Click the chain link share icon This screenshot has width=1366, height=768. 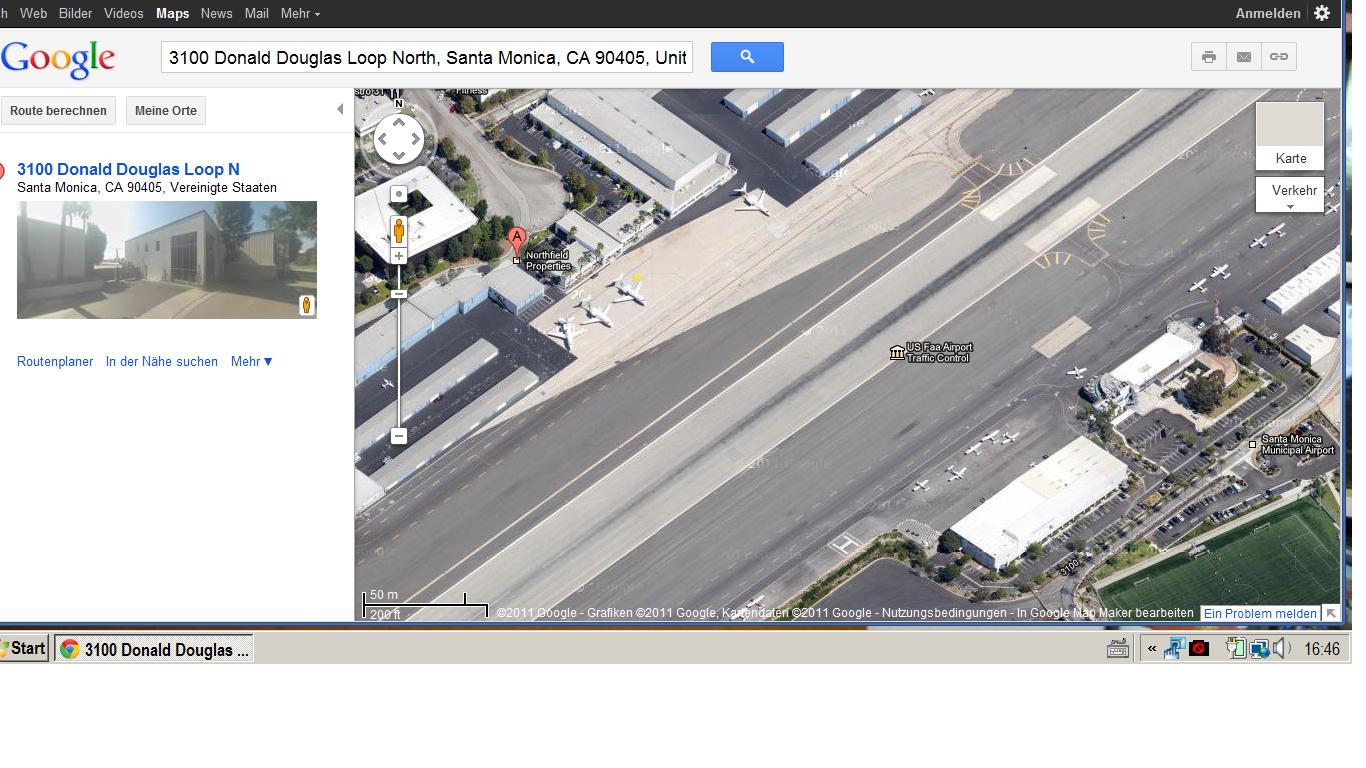pos(1279,57)
